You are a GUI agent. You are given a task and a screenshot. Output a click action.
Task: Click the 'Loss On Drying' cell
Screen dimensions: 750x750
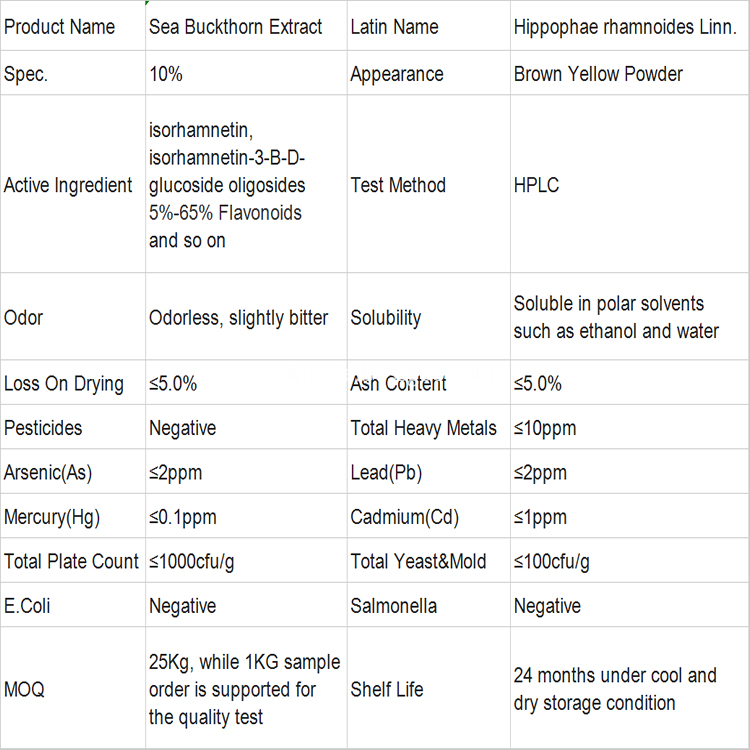pyautogui.click(x=64, y=384)
